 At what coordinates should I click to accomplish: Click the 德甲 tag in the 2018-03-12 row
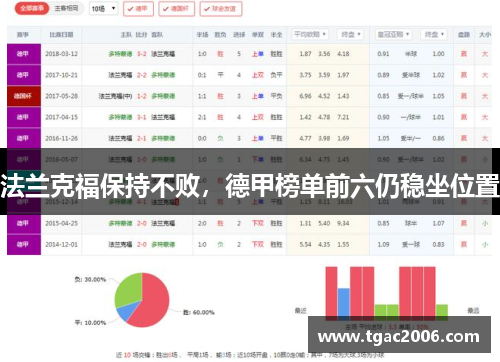[x=24, y=54]
